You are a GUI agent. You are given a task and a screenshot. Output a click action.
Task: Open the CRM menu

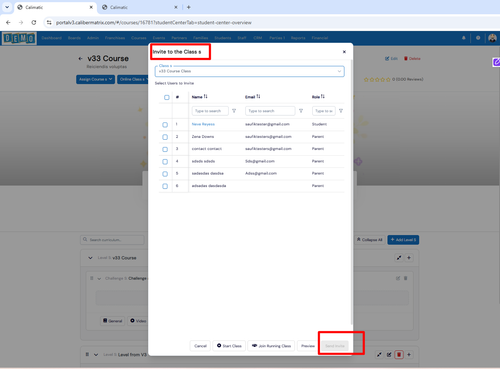click(x=258, y=38)
